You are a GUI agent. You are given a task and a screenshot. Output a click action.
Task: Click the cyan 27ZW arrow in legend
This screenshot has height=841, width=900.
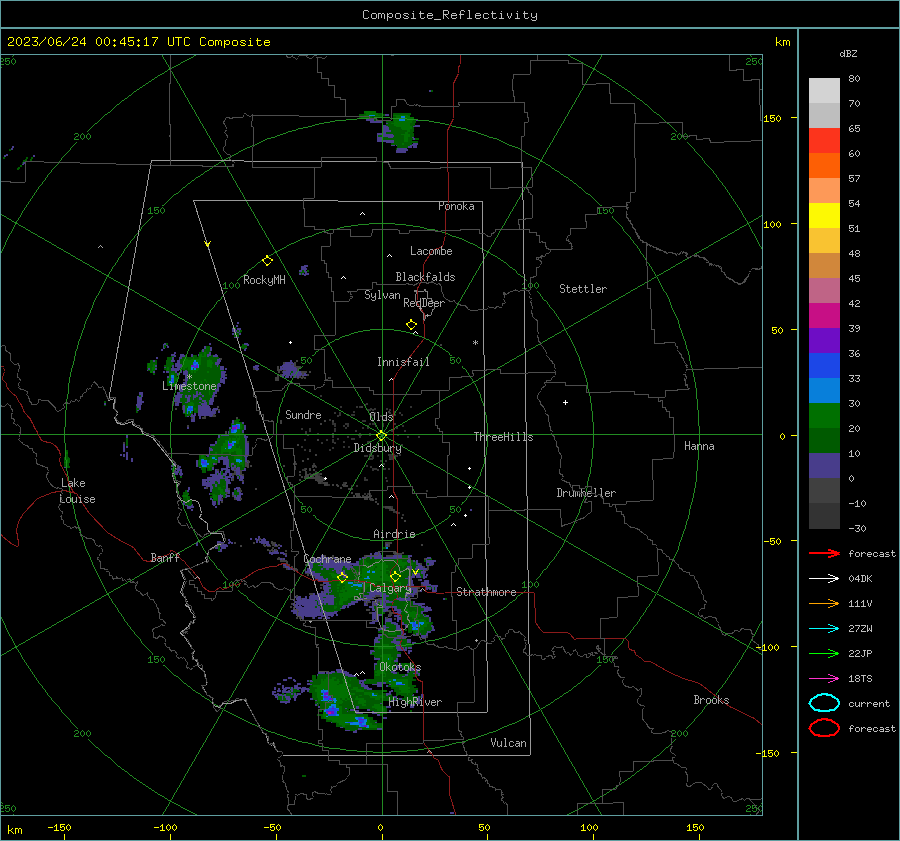tap(824, 629)
